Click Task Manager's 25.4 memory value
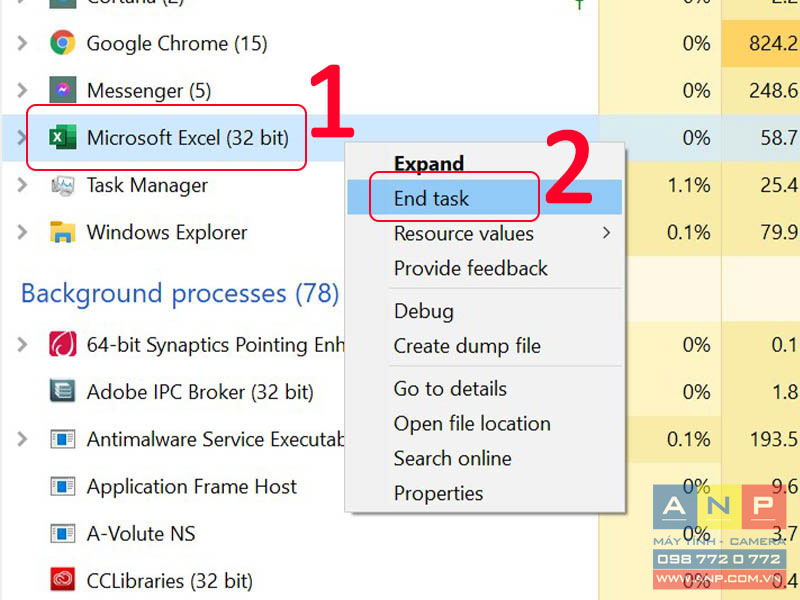The height and width of the screenshot is (600, 800). pos(779,185)
